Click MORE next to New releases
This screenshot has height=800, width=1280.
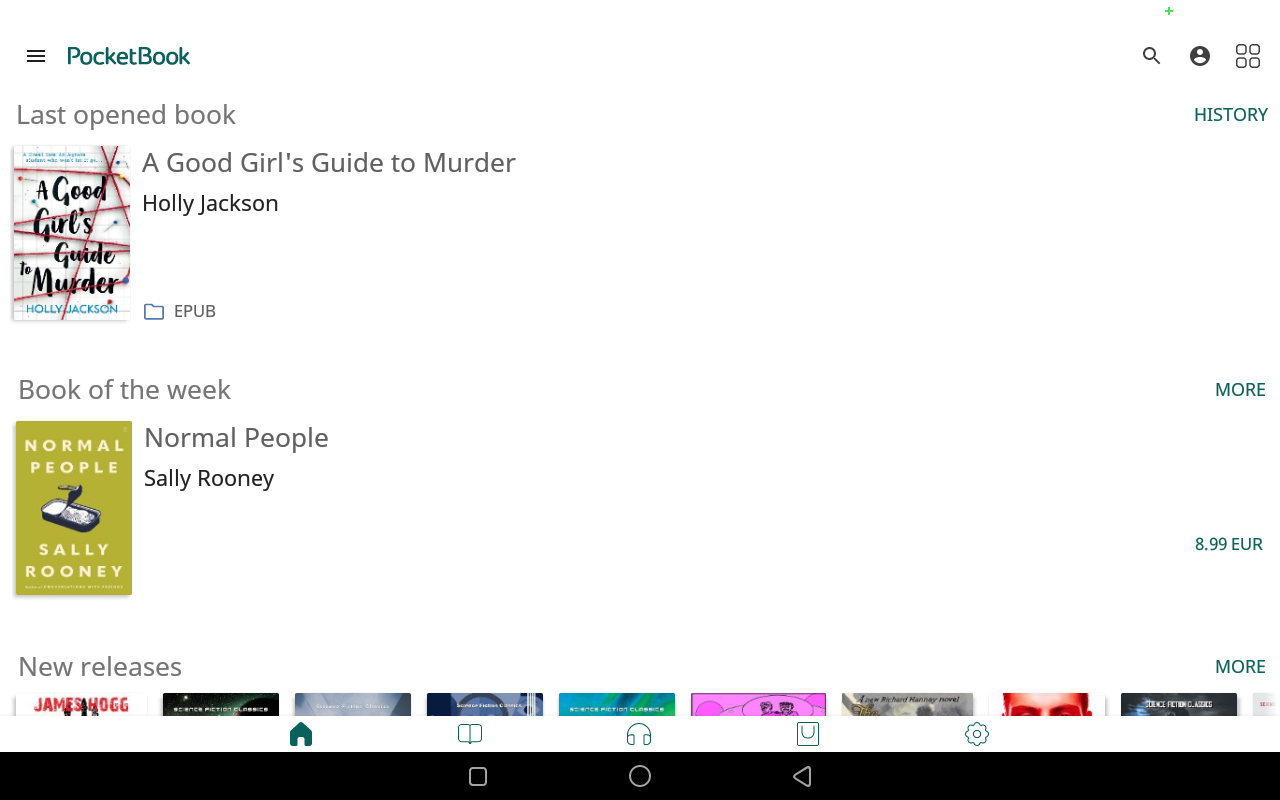[x=1240, y=667]
